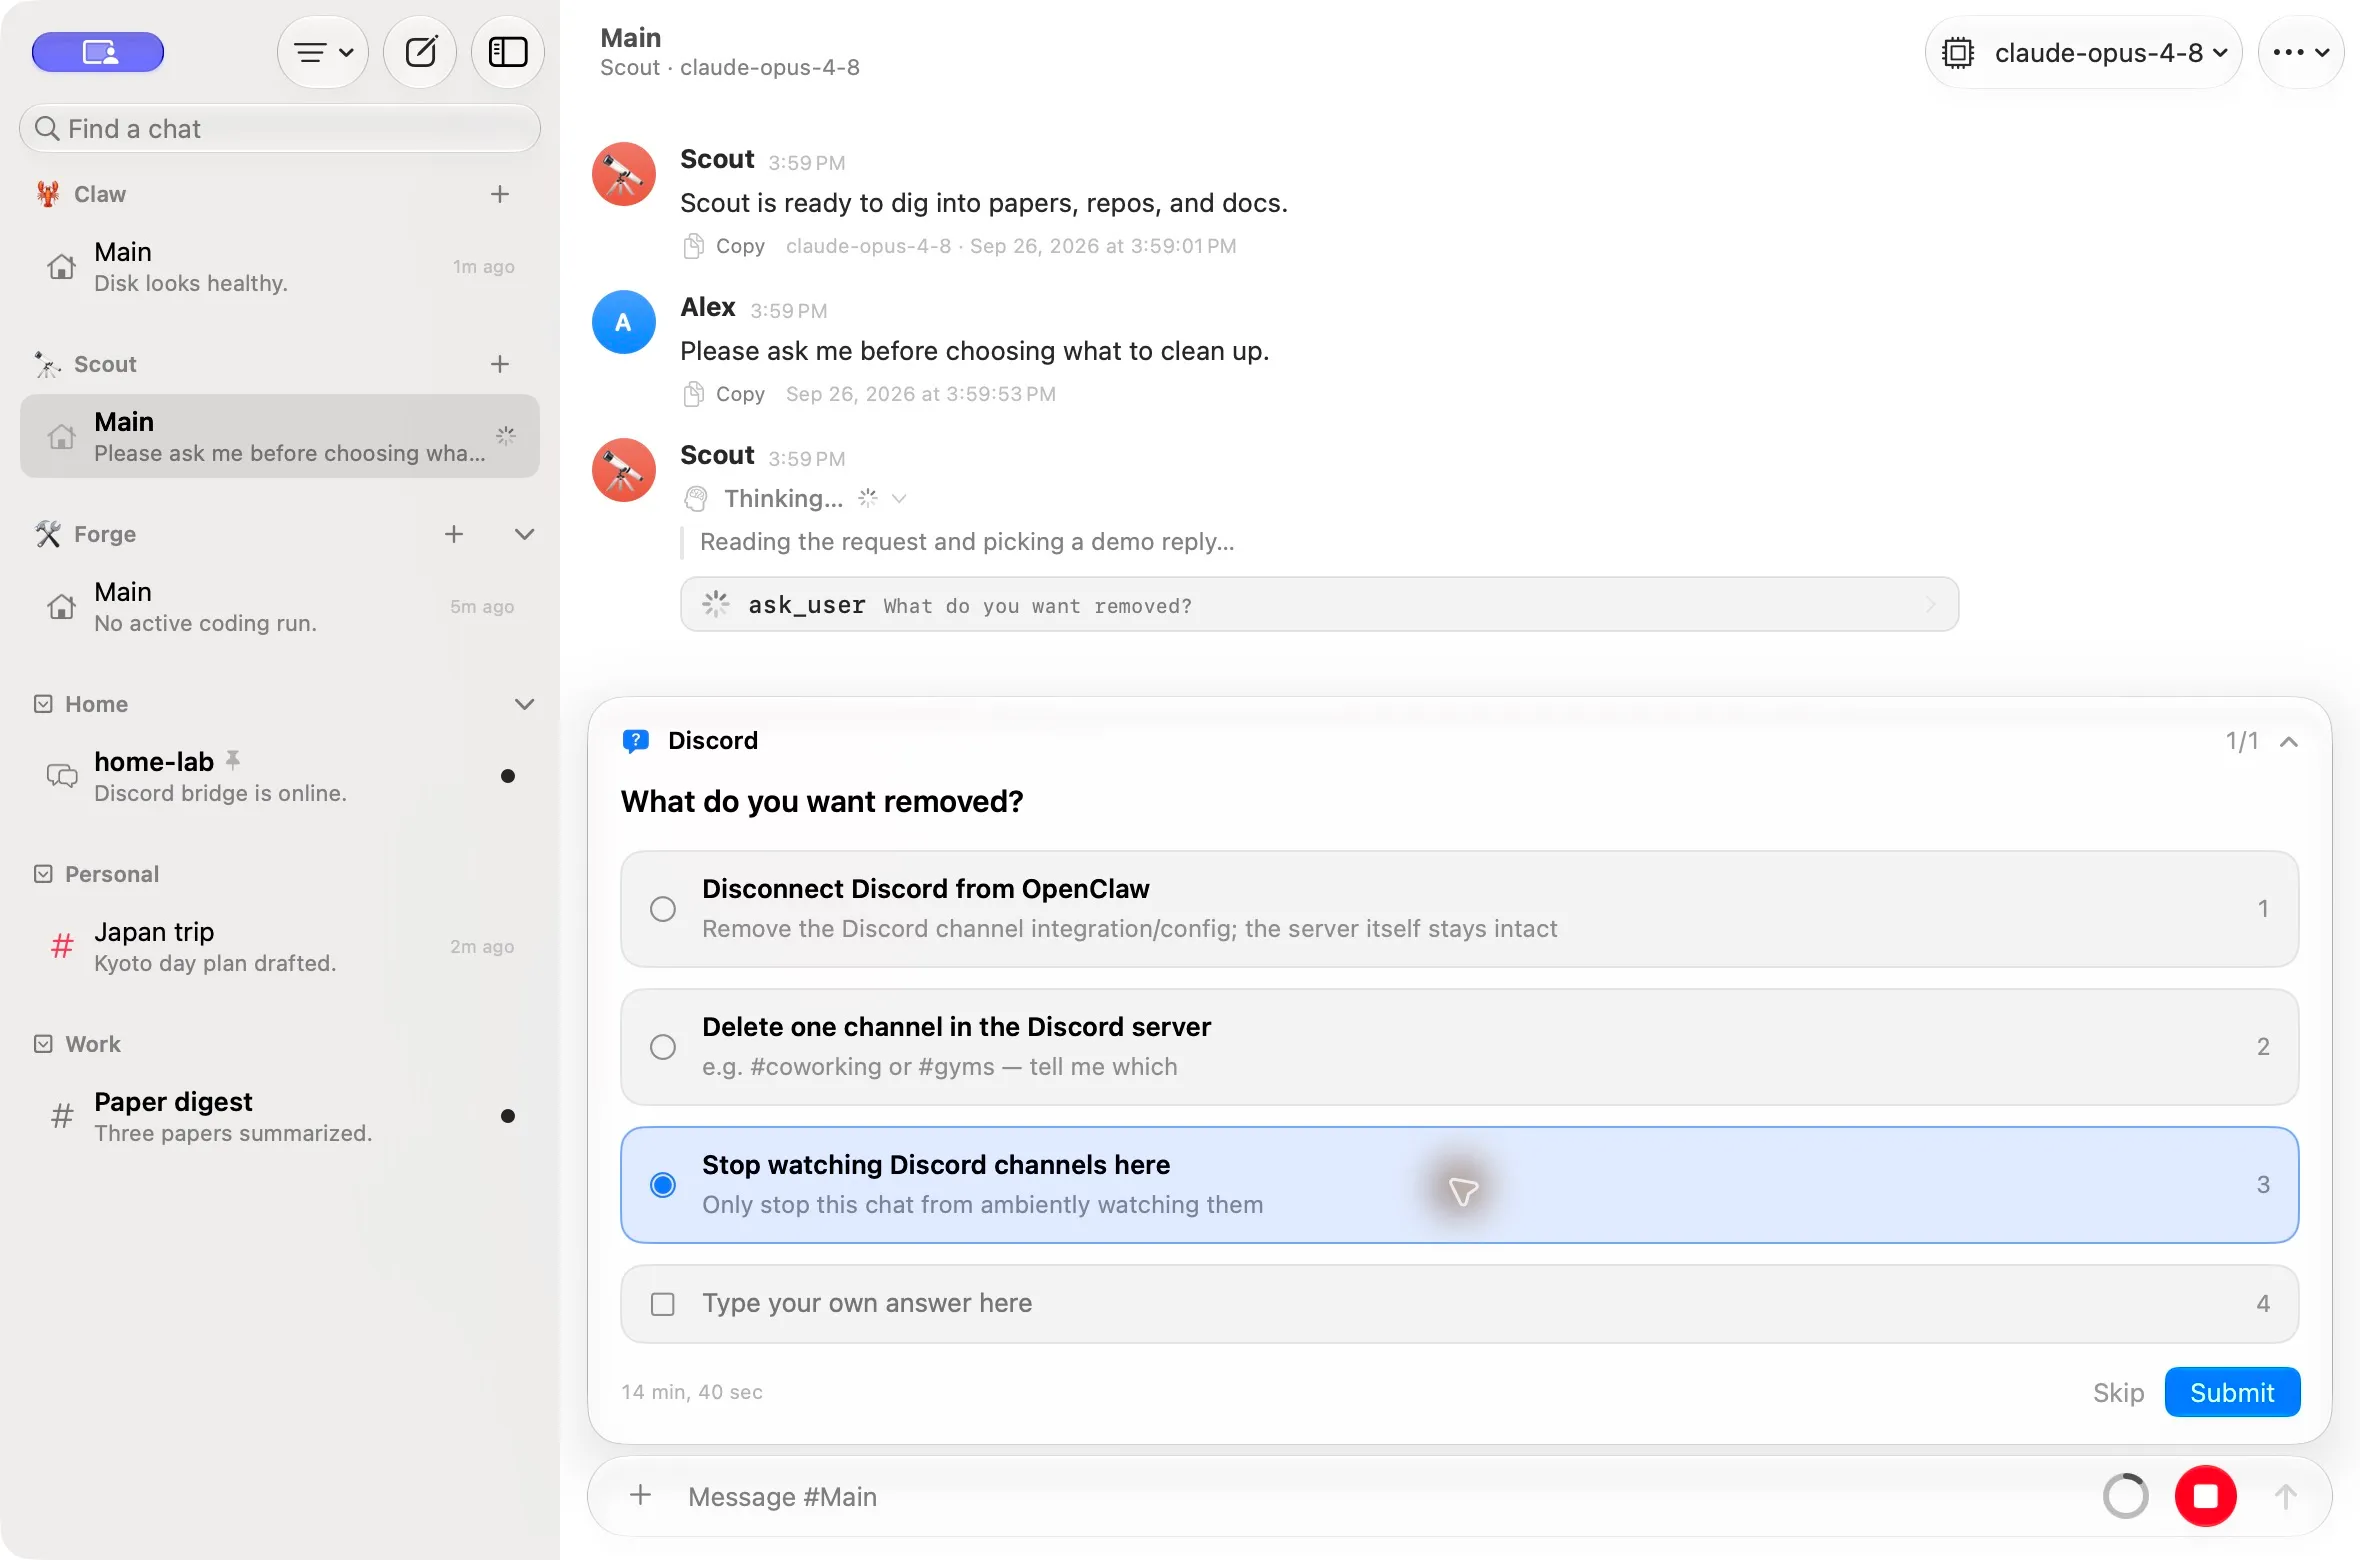
Task: Open the Paper digest chat
Action: click(280, 1117)
